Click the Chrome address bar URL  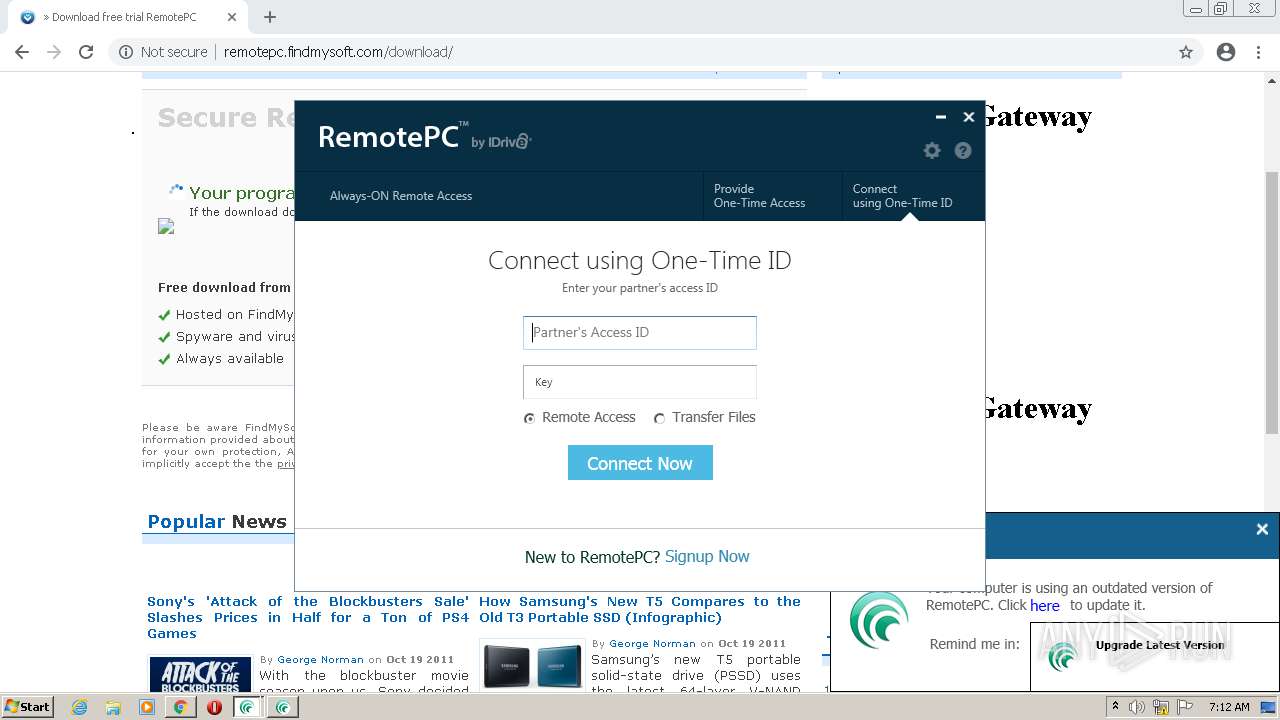tap(338, 52)
